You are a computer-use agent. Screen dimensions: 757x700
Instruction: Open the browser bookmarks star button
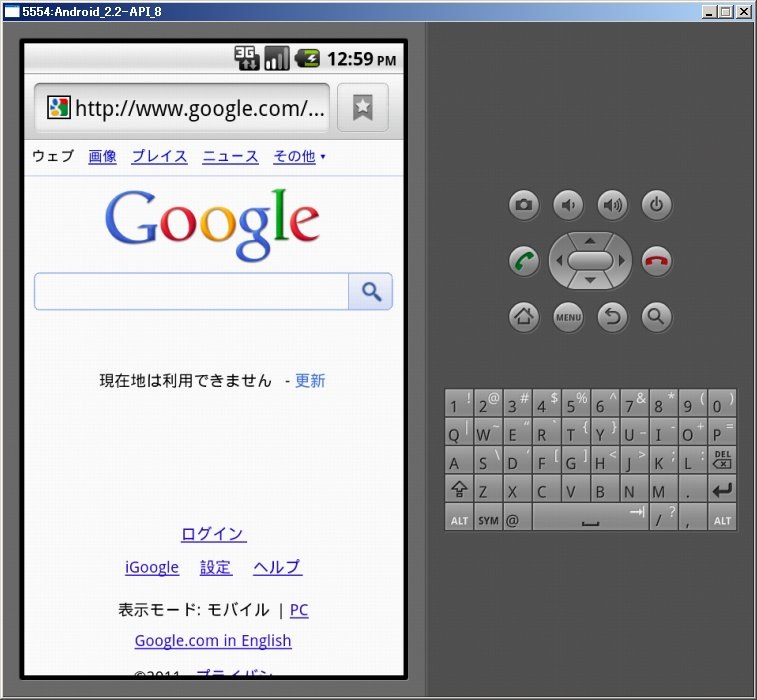point(363,107)
